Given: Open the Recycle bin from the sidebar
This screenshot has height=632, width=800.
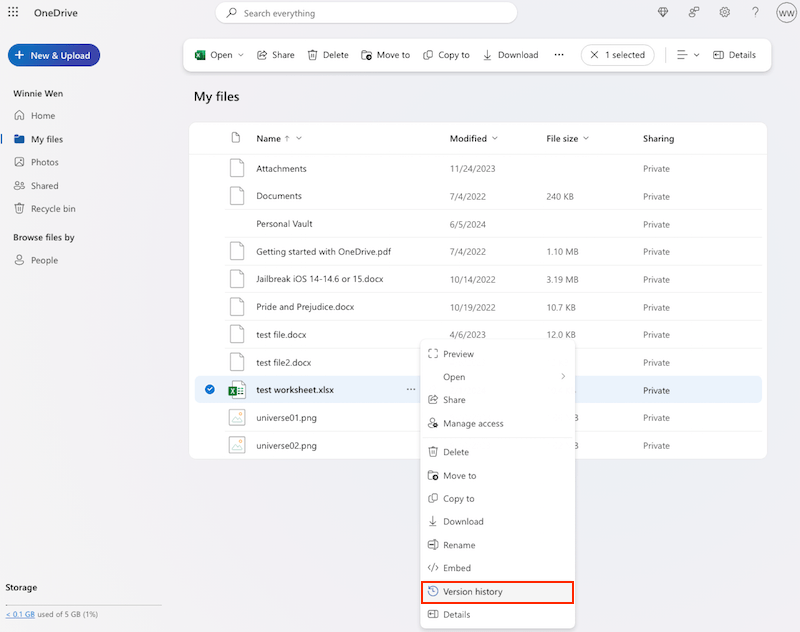Looking at the screenshot, I should coord(47,208).
